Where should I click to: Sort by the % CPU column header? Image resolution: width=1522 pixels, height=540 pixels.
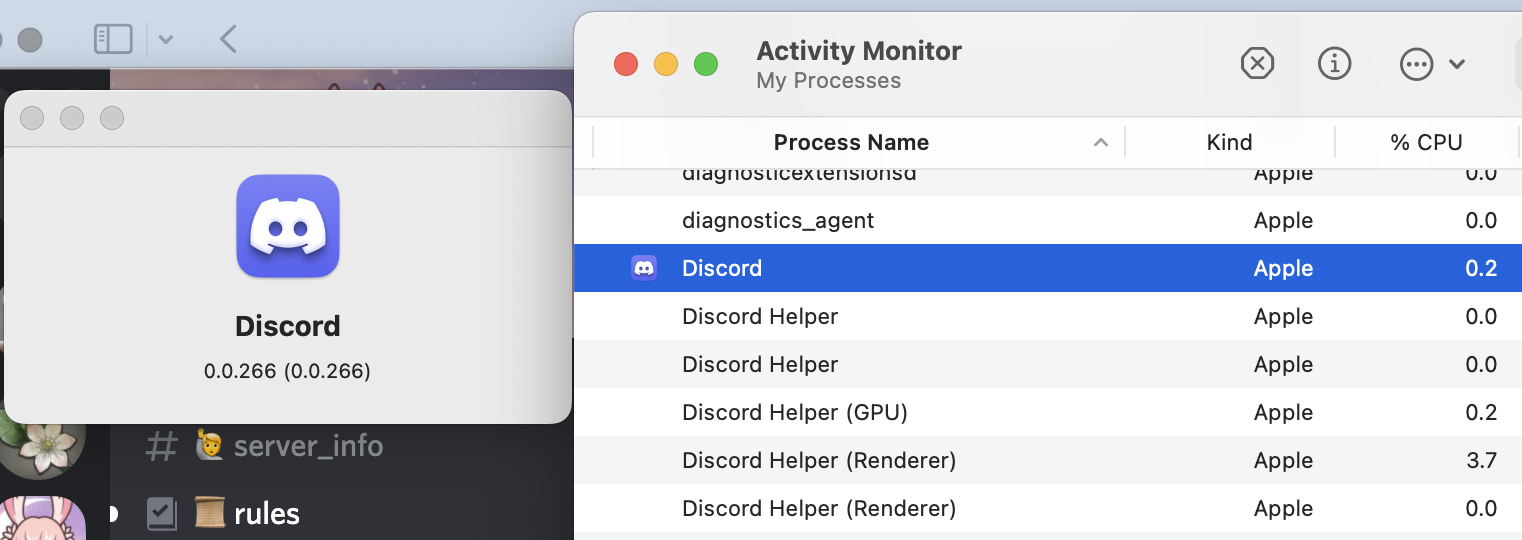1427,142
